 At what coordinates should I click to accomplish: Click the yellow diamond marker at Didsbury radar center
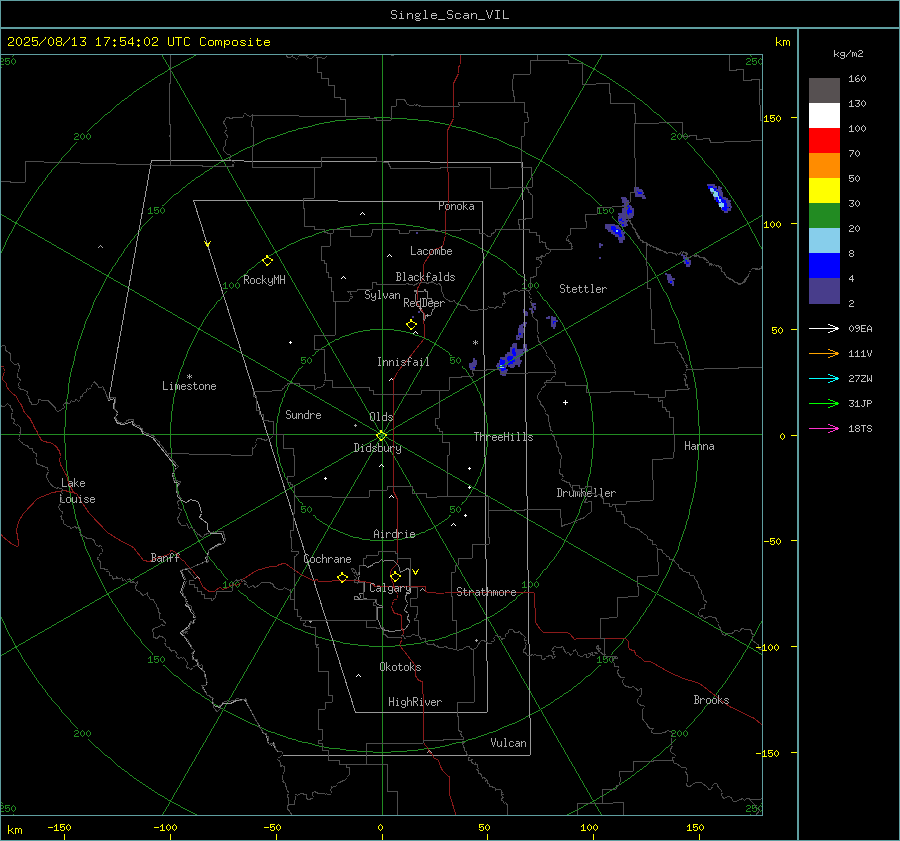381,436
